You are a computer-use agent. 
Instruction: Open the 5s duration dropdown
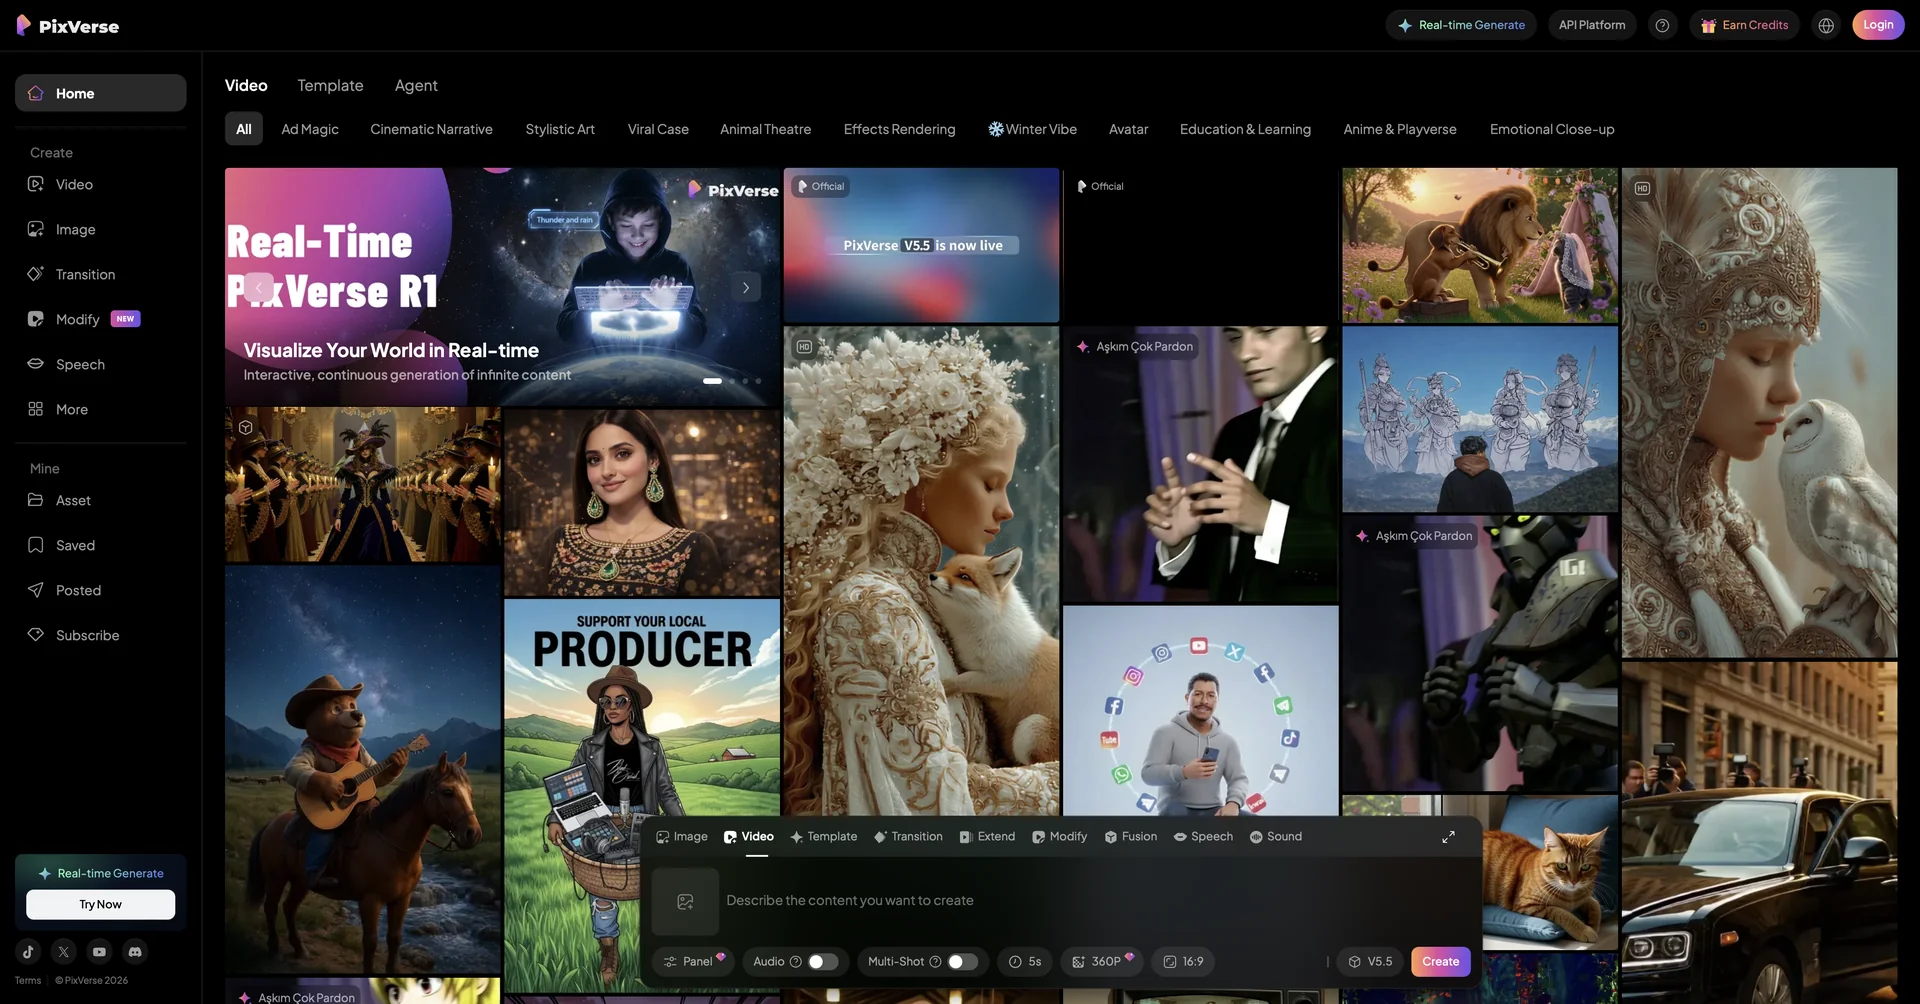tap(1025, 962)
